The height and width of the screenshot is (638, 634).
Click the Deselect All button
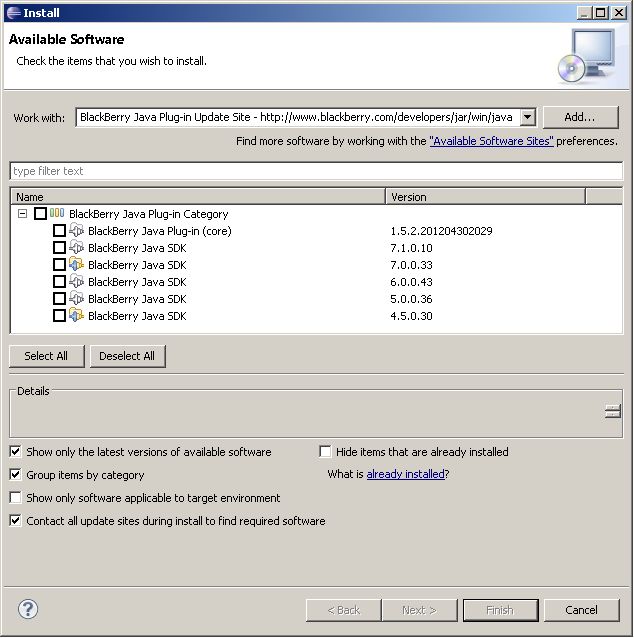point(127,356)
